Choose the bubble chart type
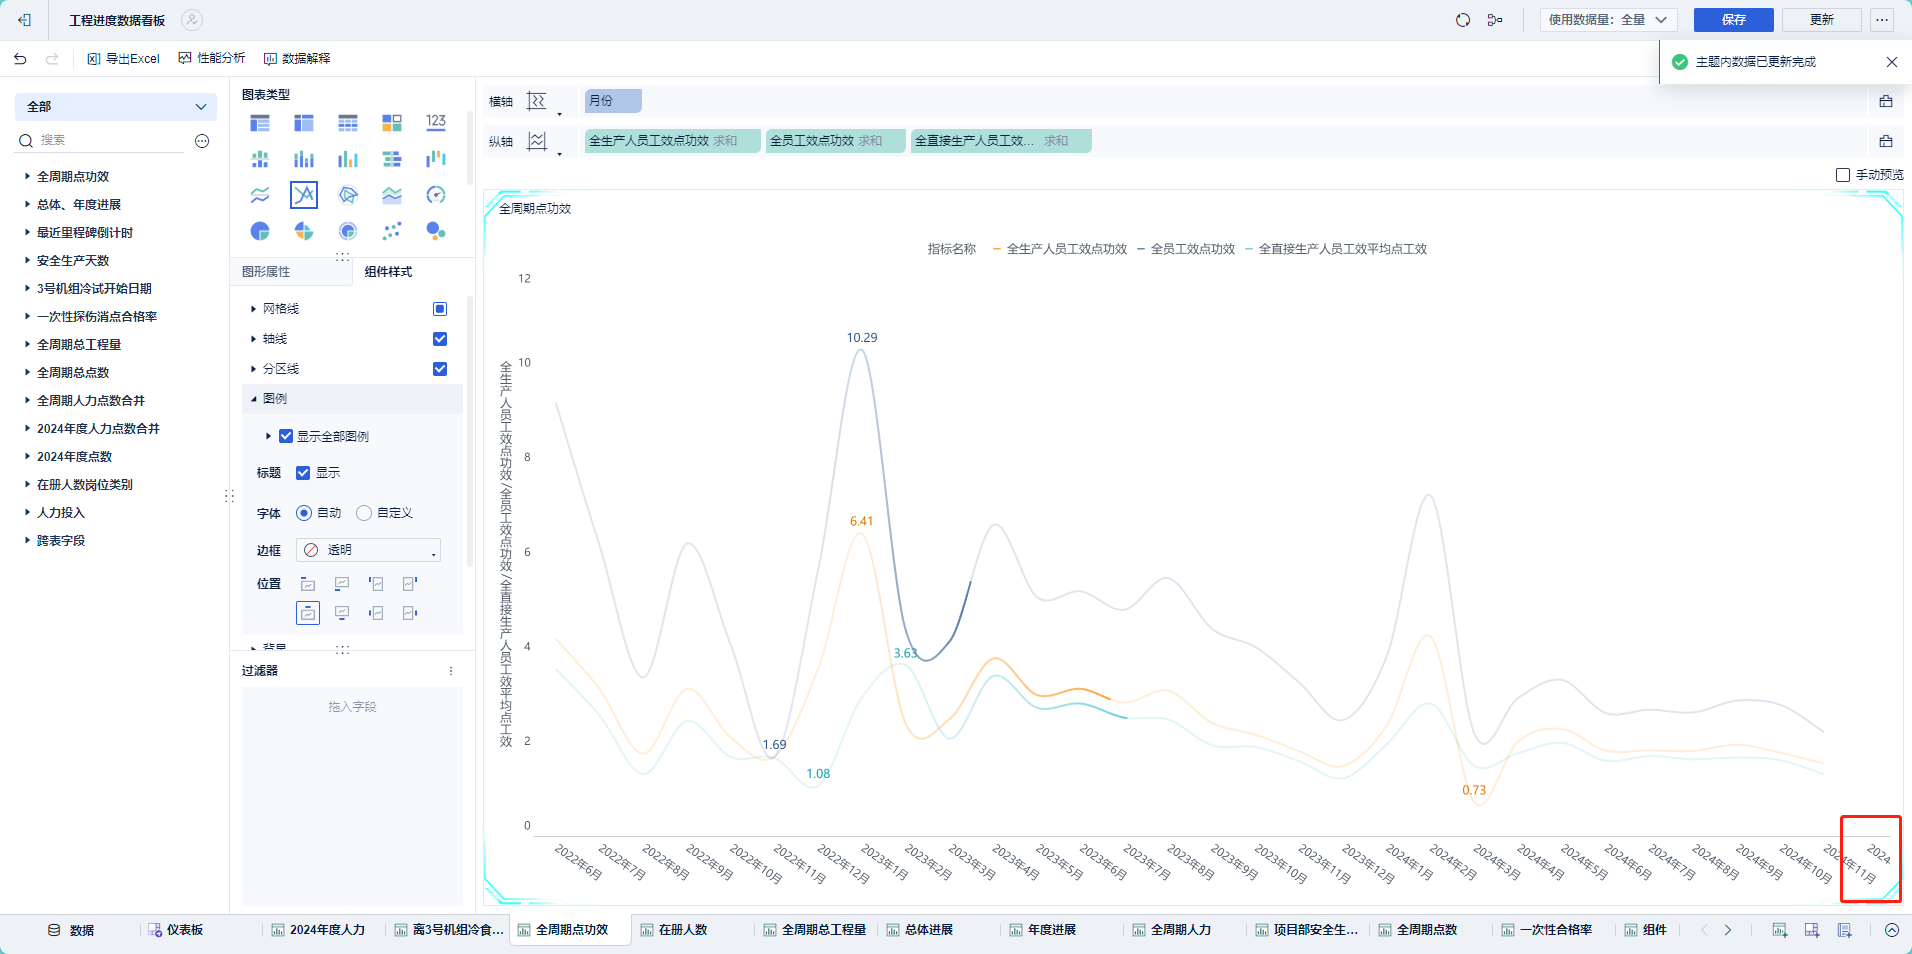Screen dimensions: 1912x954 point(436,231)
